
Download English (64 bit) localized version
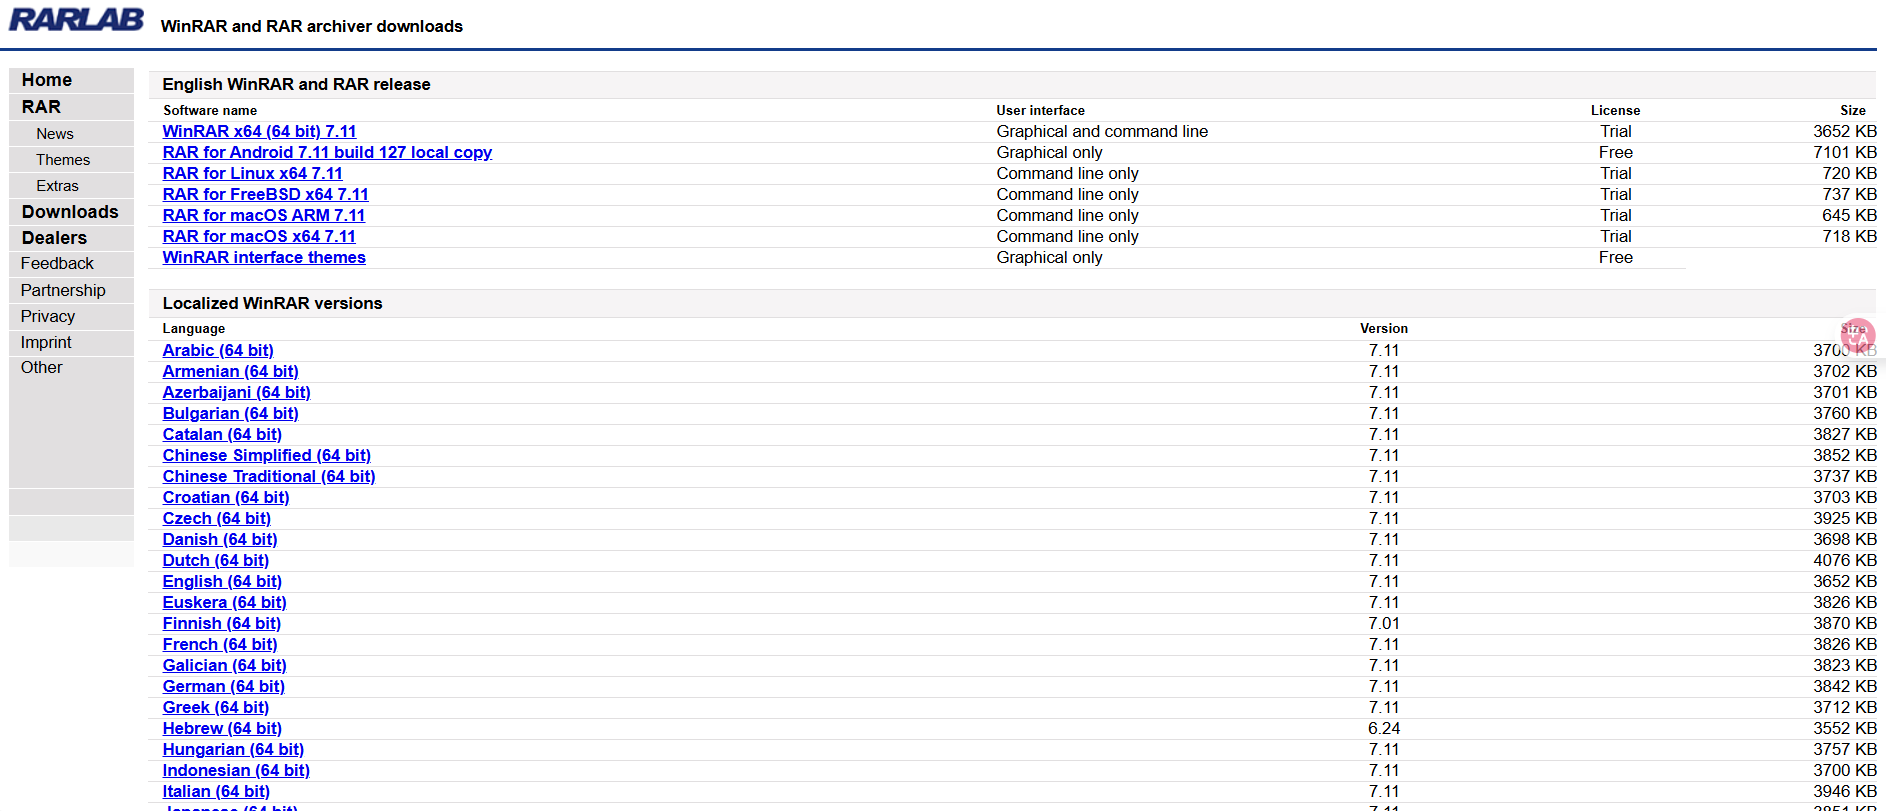[222, 581]
